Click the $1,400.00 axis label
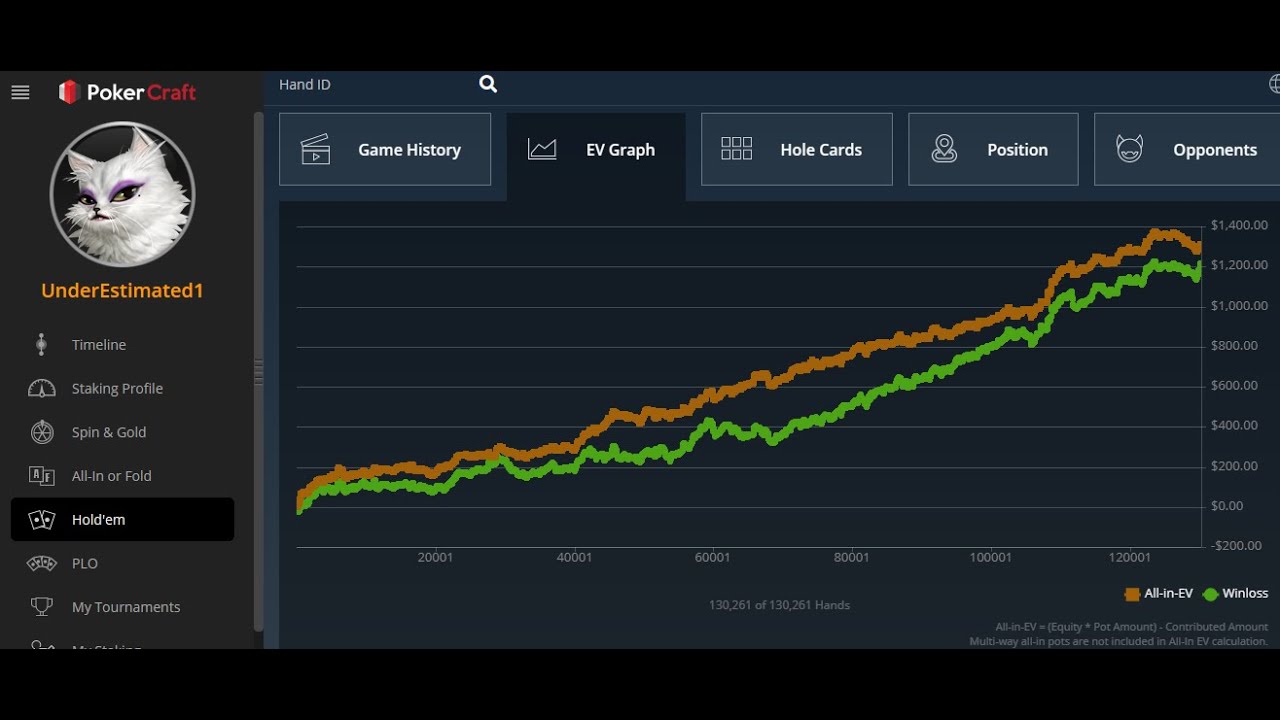Screen dimensions: 1280x720 point(1239,225)
